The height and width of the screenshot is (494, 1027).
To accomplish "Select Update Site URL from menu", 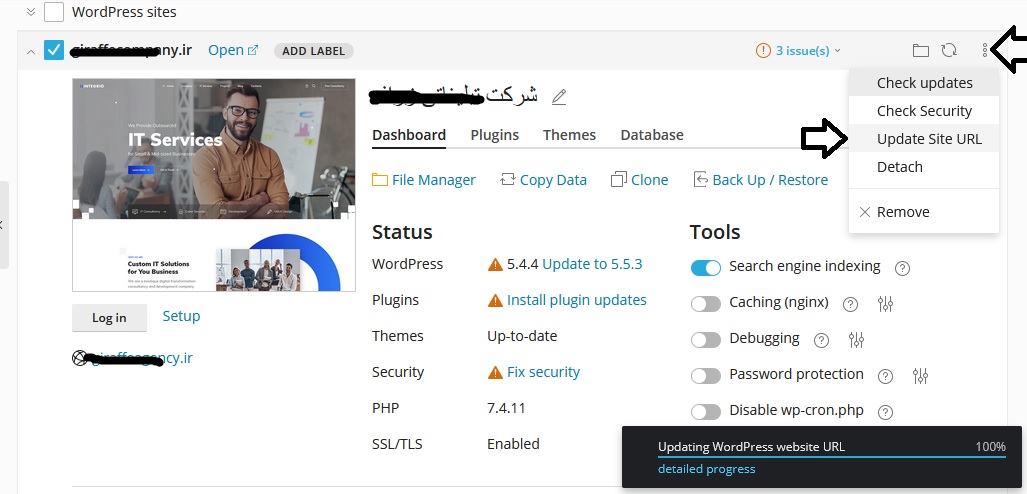I will point(929,139).
